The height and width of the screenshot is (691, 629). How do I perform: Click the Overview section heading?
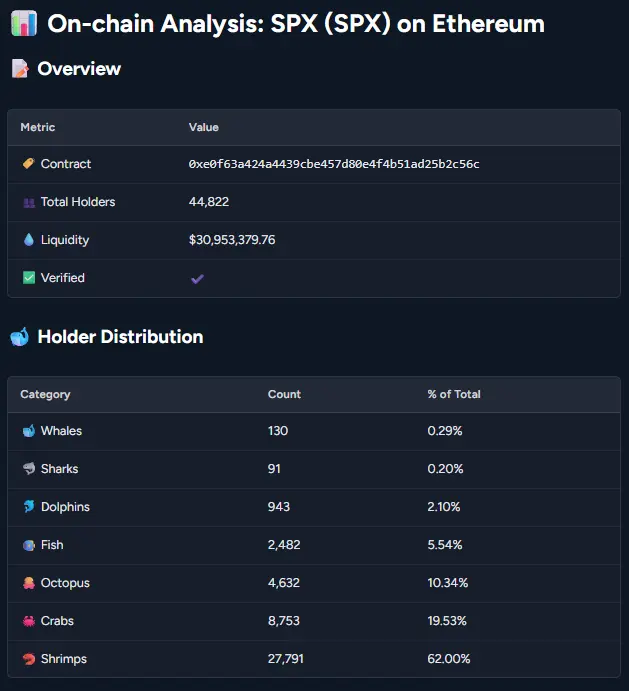point(79,69)
